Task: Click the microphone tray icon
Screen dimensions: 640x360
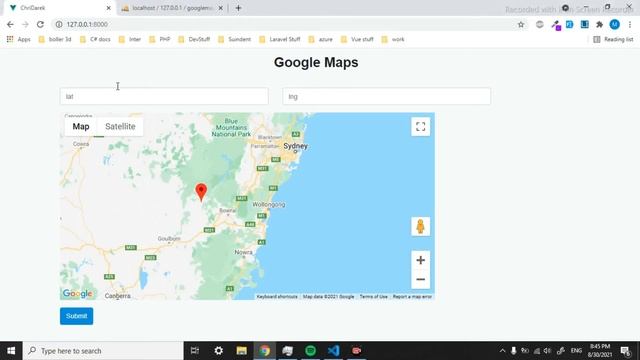Action: 513,351
